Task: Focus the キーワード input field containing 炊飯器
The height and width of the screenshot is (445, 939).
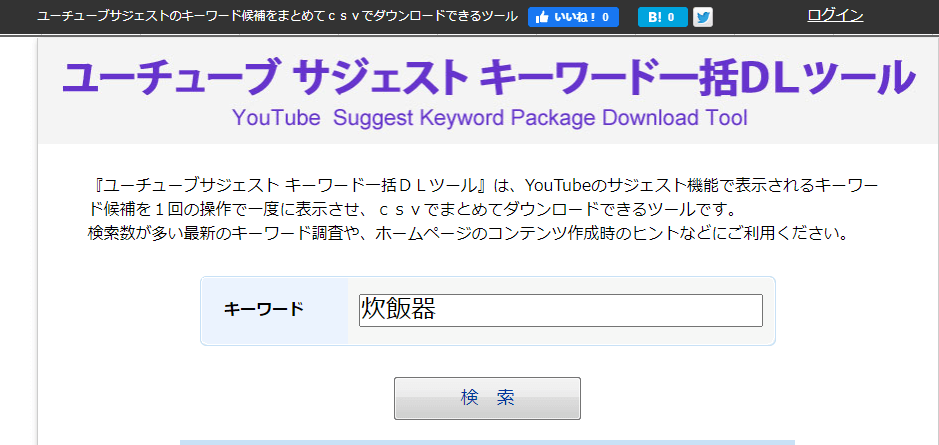Action: pyautogui.click(x=561, y=310)
